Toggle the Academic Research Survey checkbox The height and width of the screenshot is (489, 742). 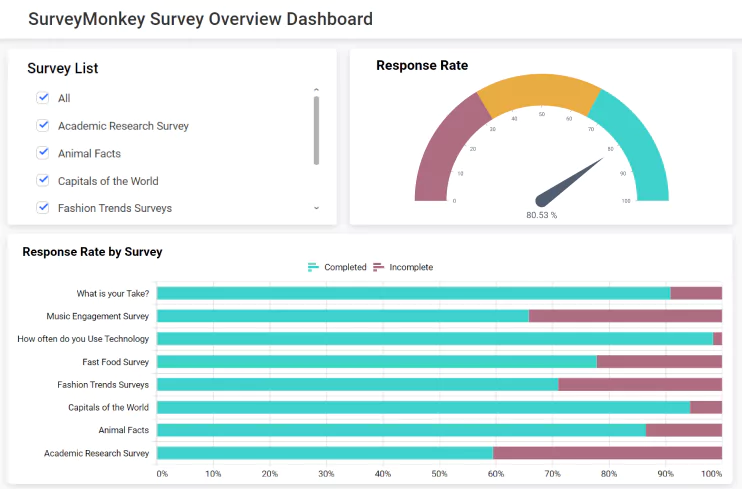click(43, 126)
